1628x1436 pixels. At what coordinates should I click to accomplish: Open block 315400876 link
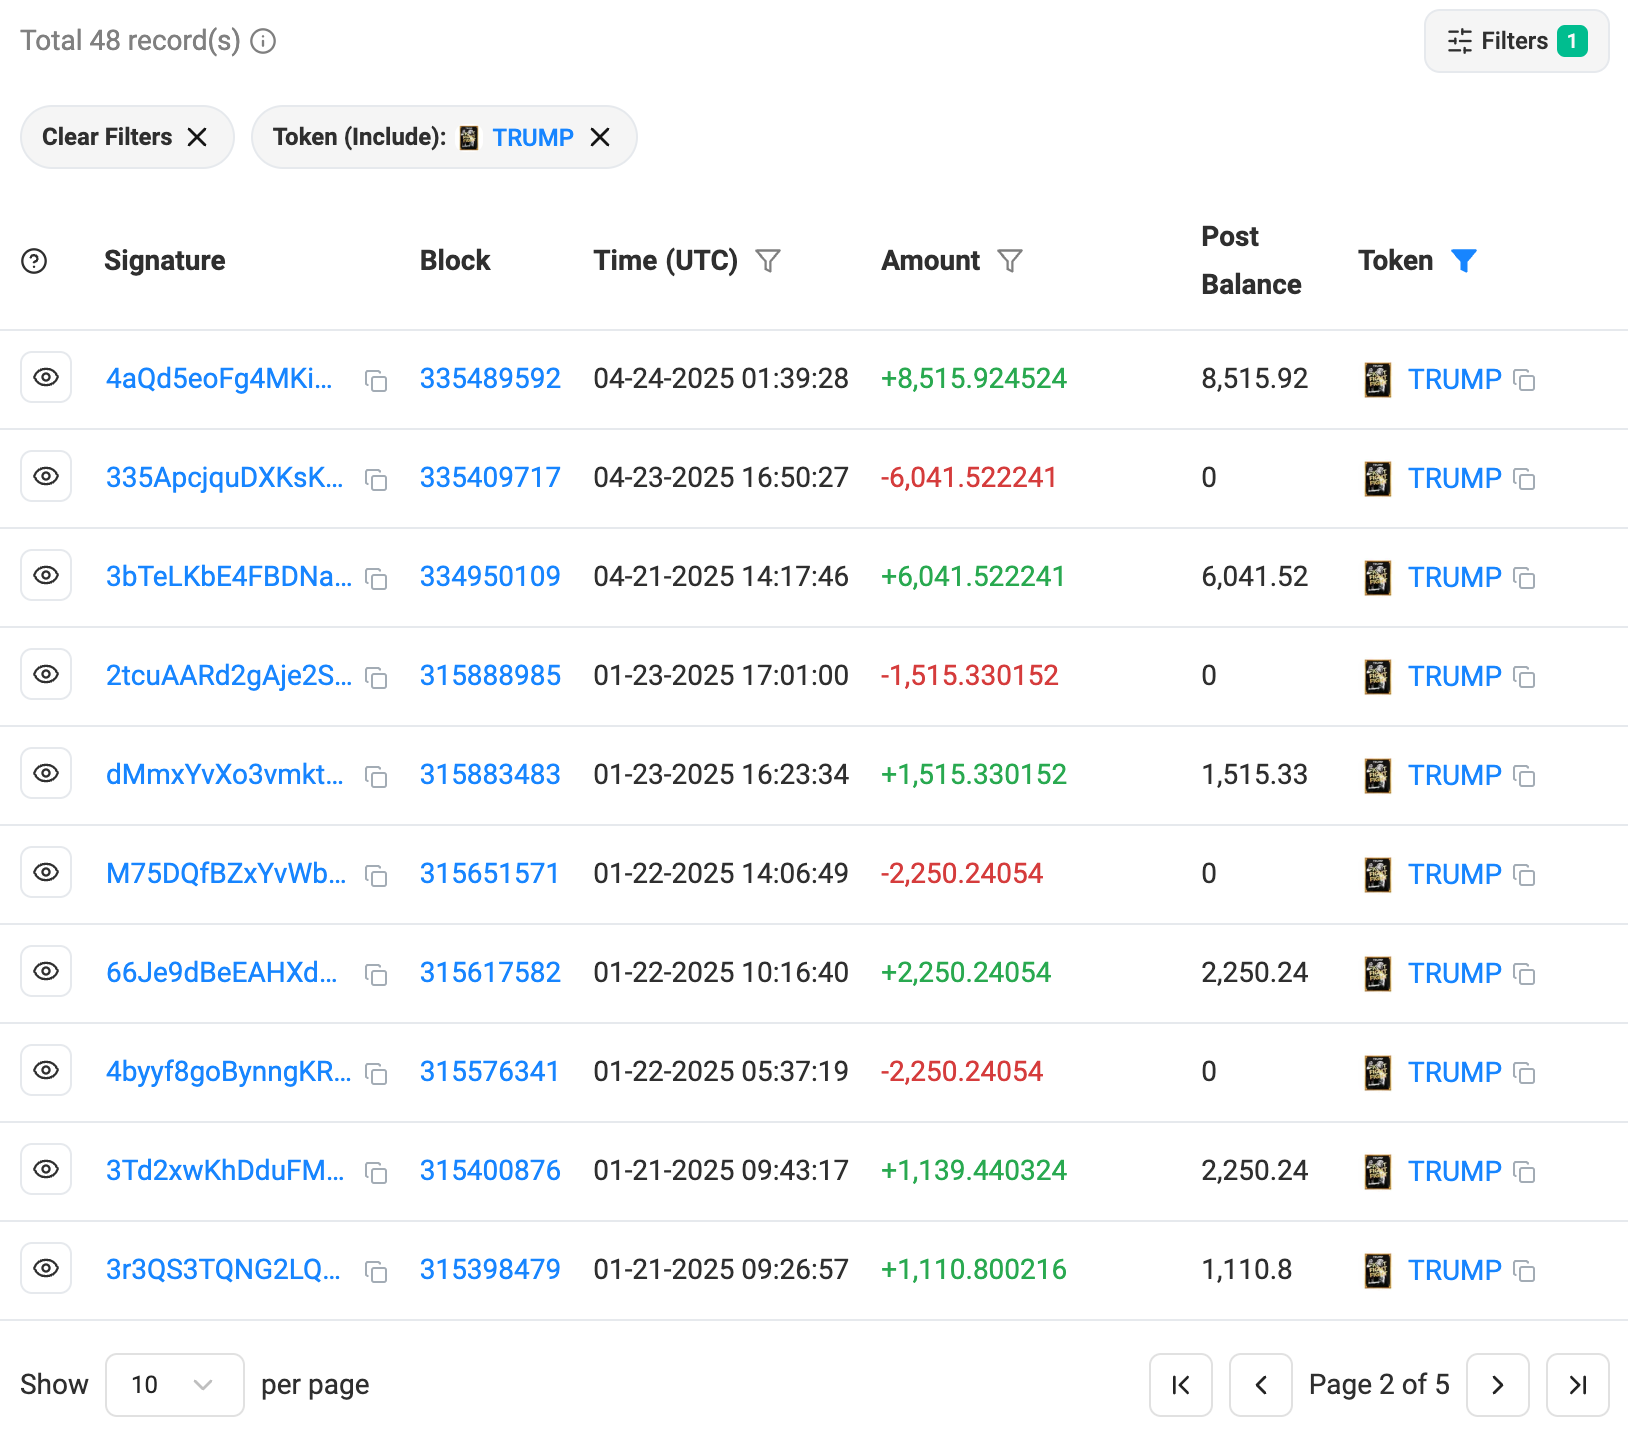(x=490, y=1171)
